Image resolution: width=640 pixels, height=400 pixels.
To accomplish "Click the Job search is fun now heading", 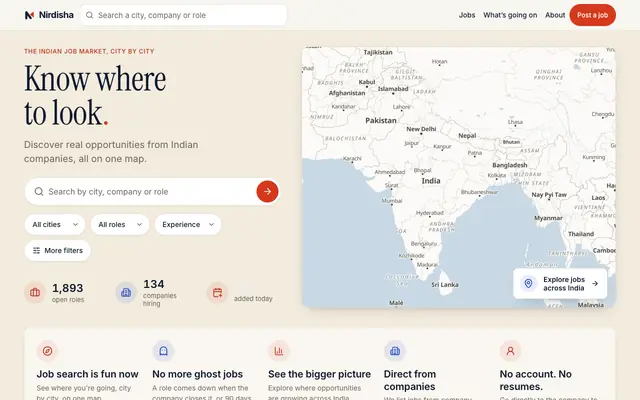I will [87, 374].
